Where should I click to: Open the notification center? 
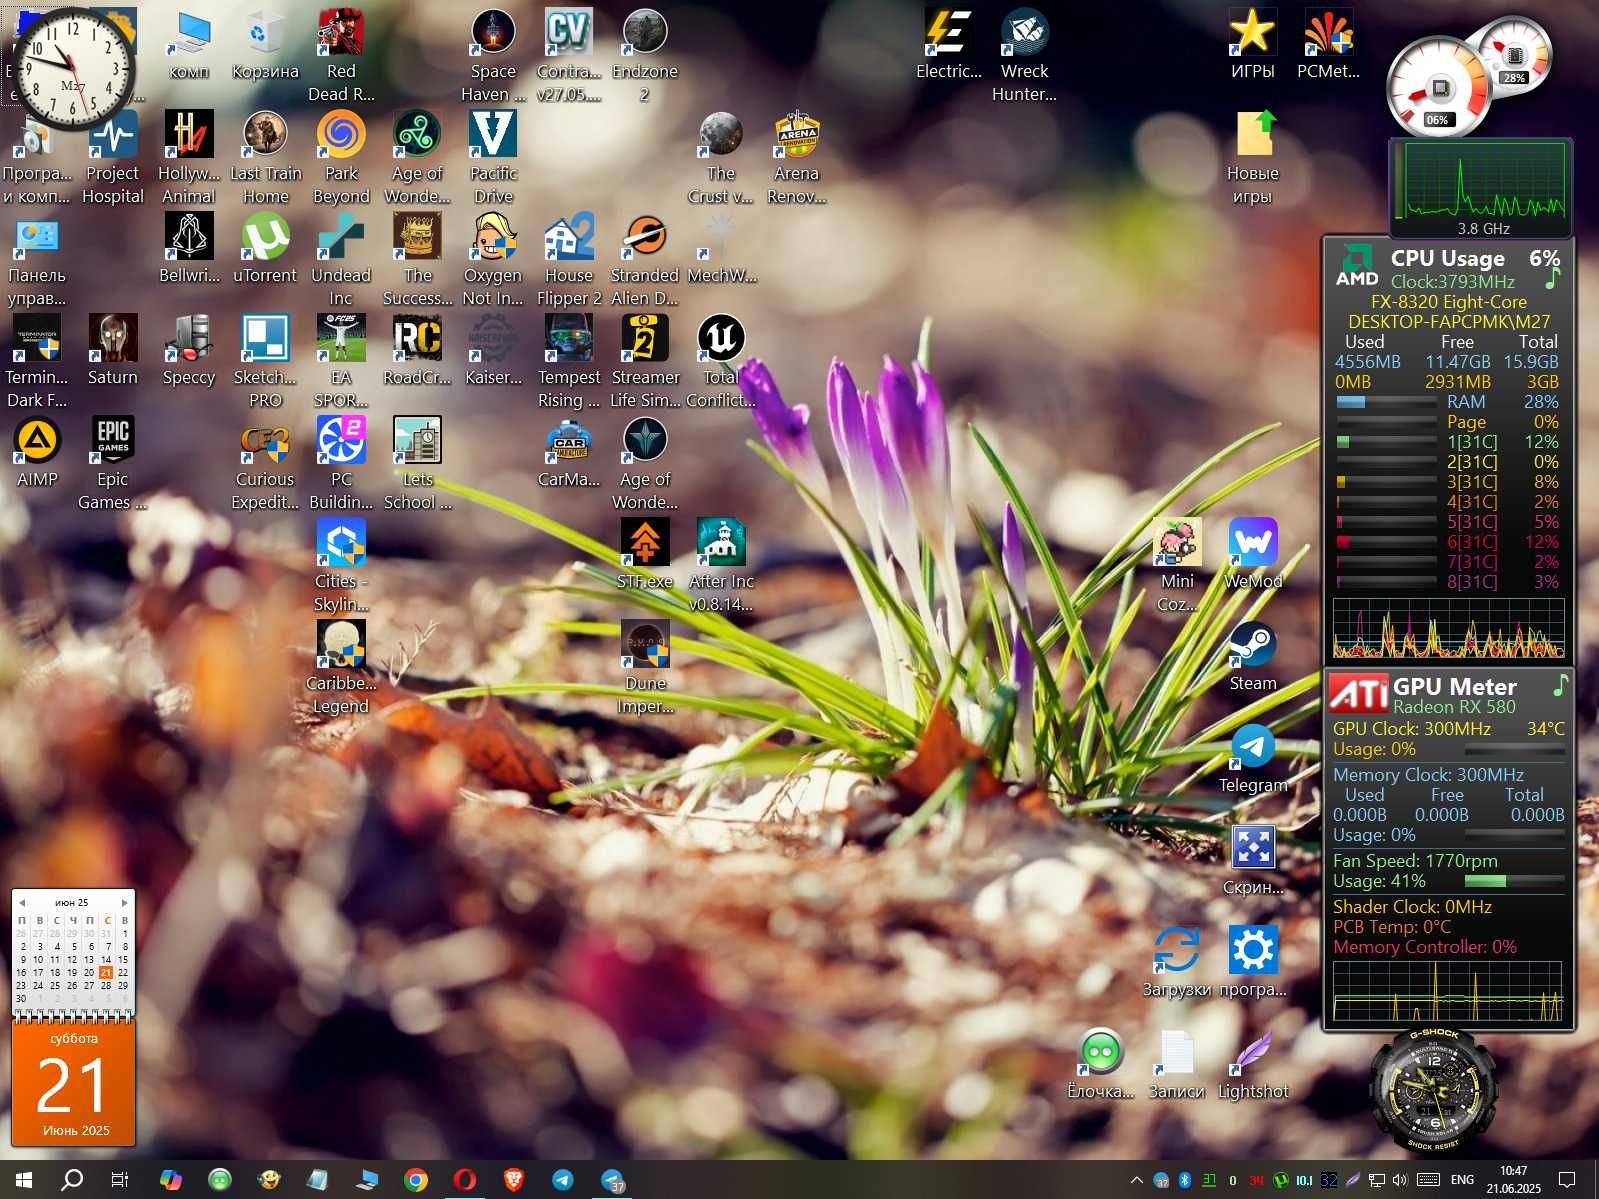(1568, 1180)
